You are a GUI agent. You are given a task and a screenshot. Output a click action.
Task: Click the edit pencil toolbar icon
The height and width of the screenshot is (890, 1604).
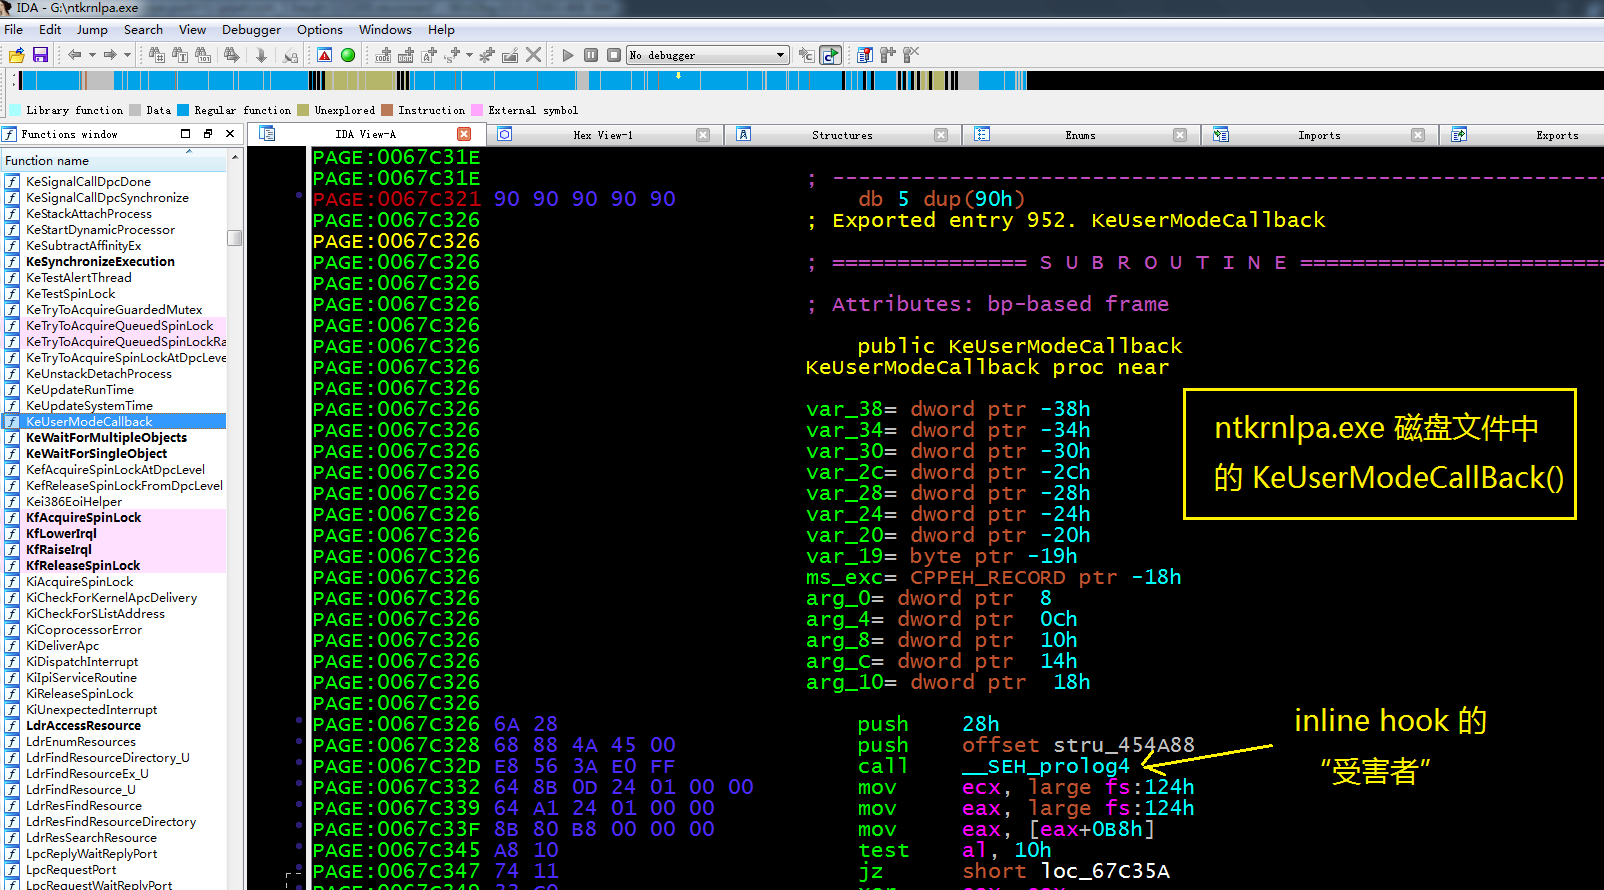510,55
